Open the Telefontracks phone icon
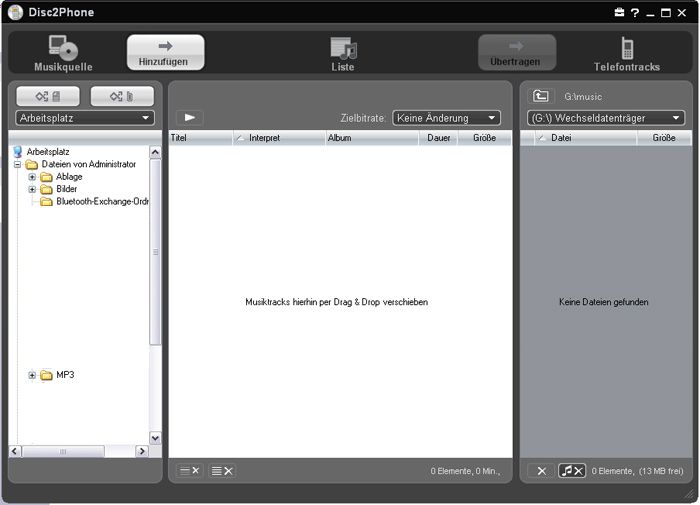 [x=627, y=48]
